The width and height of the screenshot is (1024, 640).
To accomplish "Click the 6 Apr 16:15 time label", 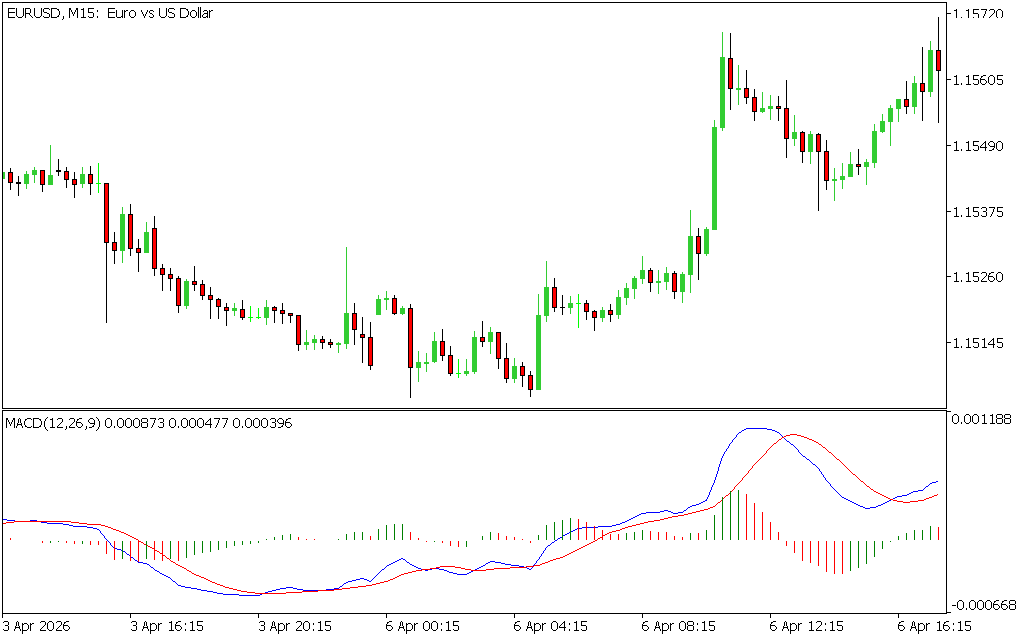I will tap(934, 626).
